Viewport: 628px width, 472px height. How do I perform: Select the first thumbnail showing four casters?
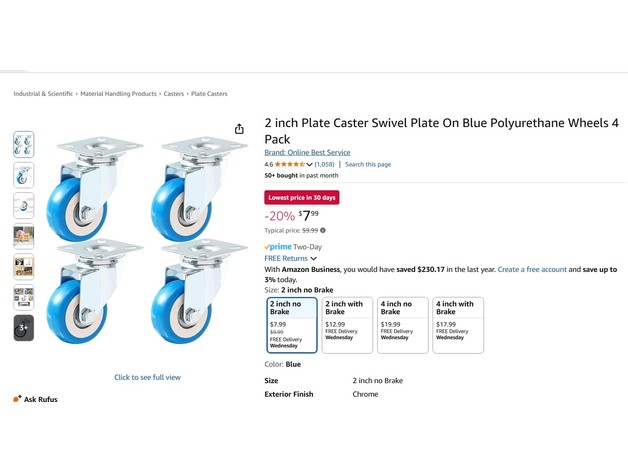[x=23, y=144]
